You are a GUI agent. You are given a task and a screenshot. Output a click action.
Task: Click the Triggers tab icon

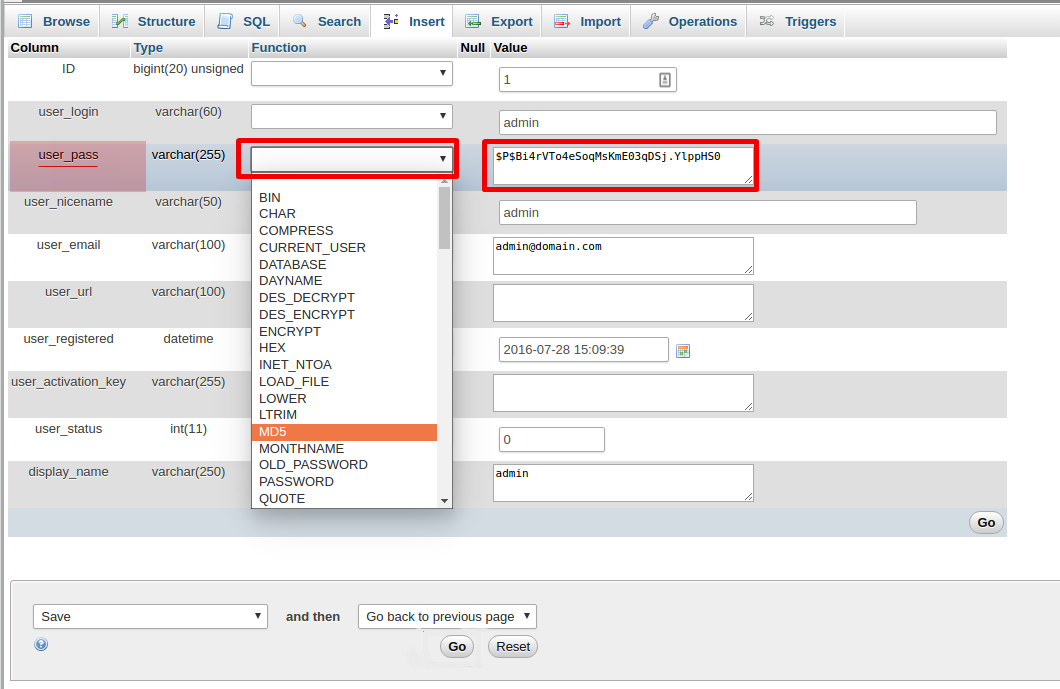coord(767,21)
